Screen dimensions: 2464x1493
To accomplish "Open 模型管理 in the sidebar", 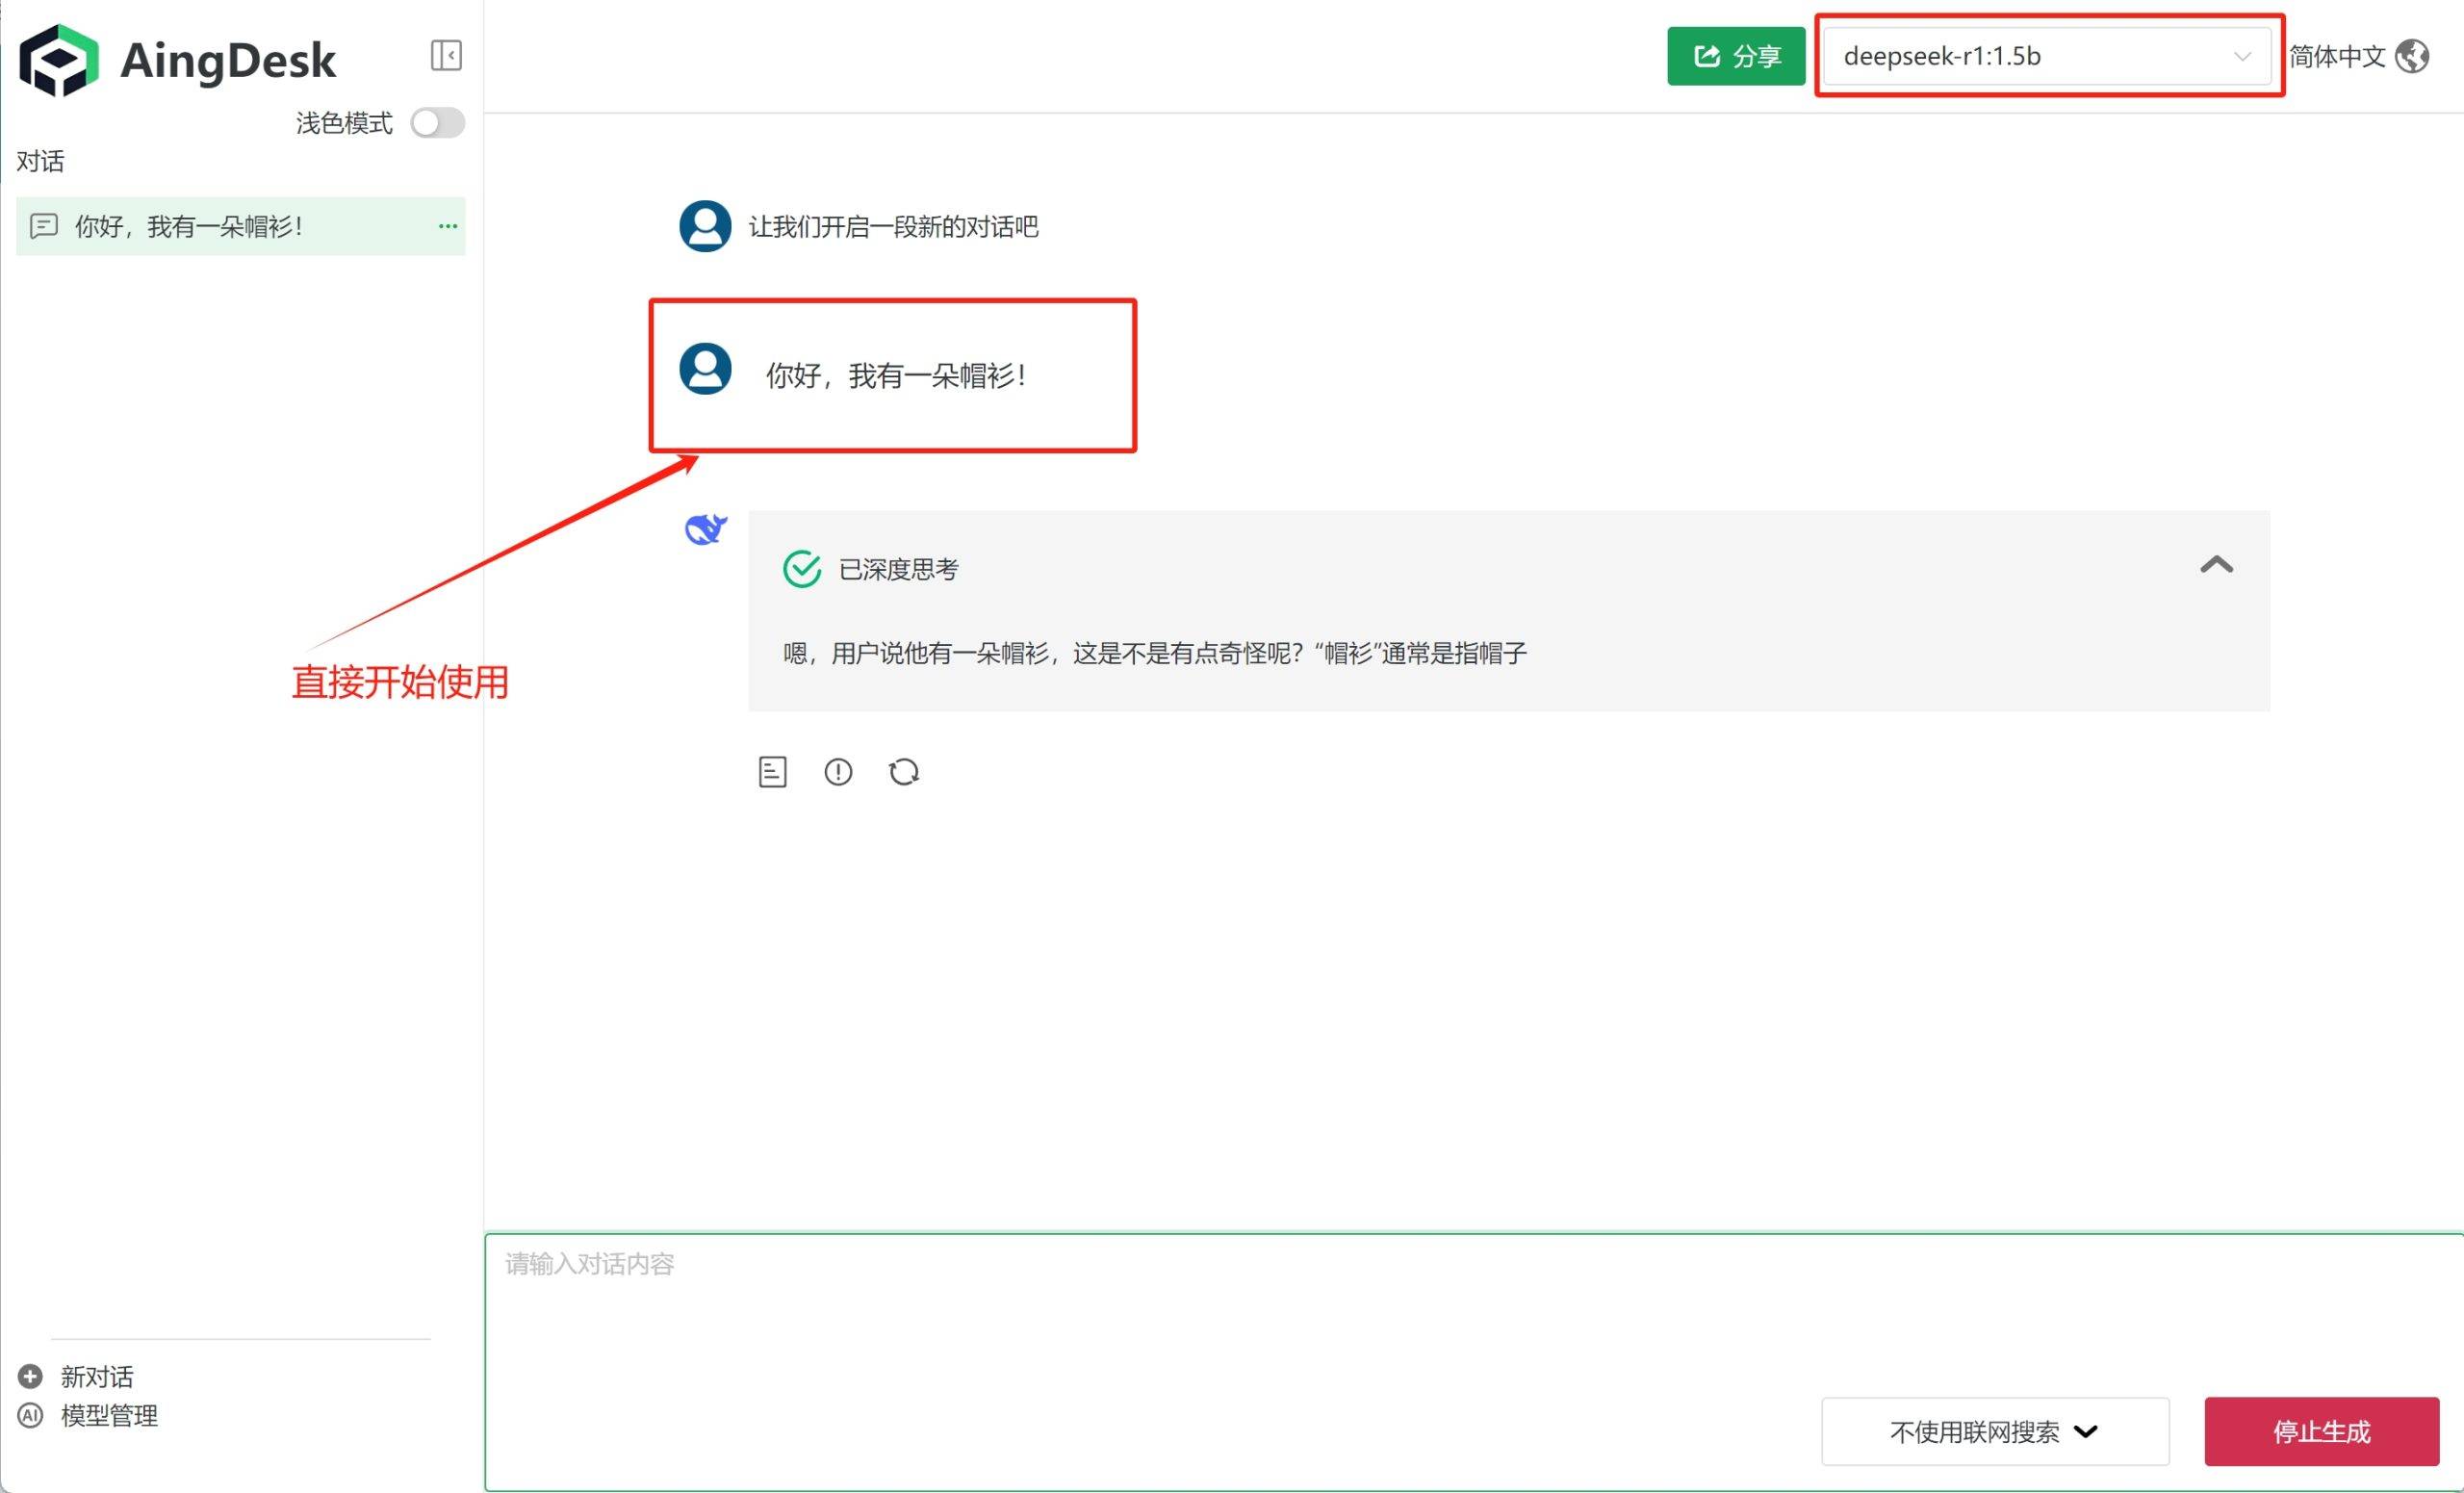I will tap(109, 1415).
